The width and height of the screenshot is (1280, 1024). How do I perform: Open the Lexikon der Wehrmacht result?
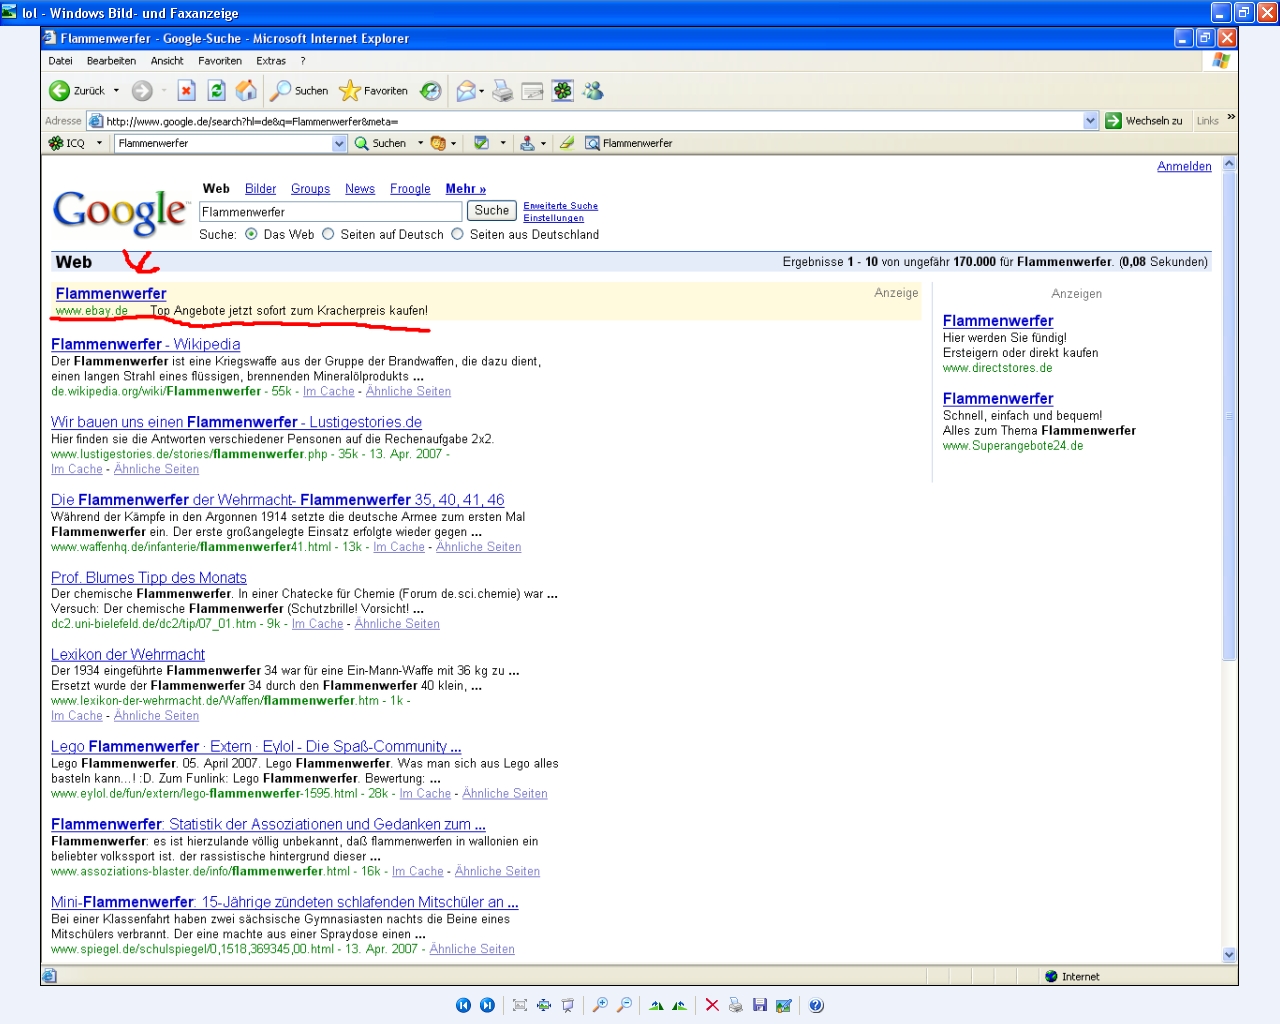(x=128, y=654)
